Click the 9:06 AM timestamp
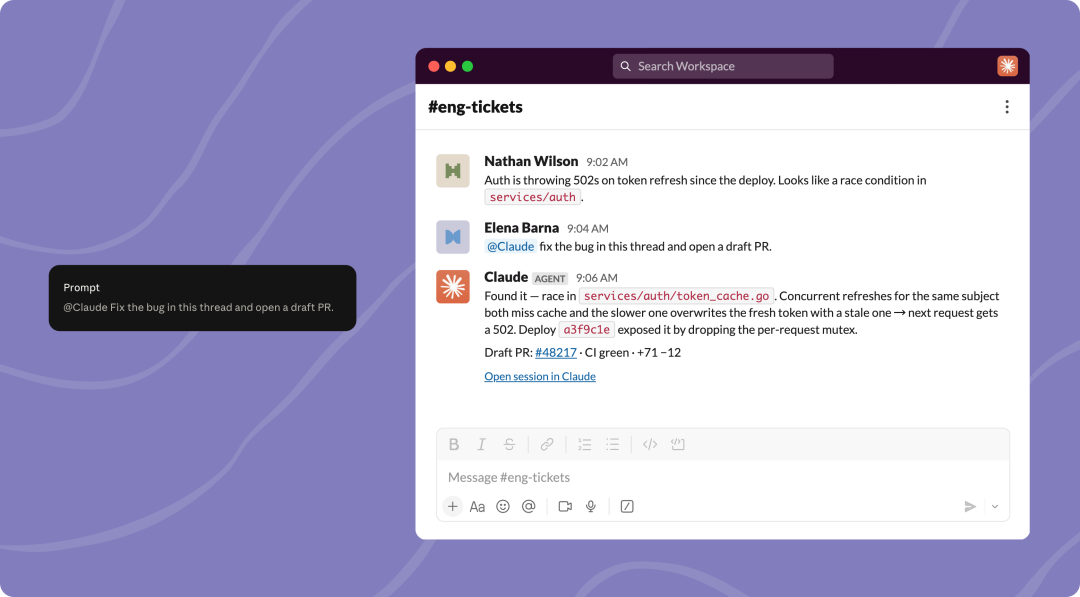This screenshot has width=1080, height=597. [x=596, y=278]
